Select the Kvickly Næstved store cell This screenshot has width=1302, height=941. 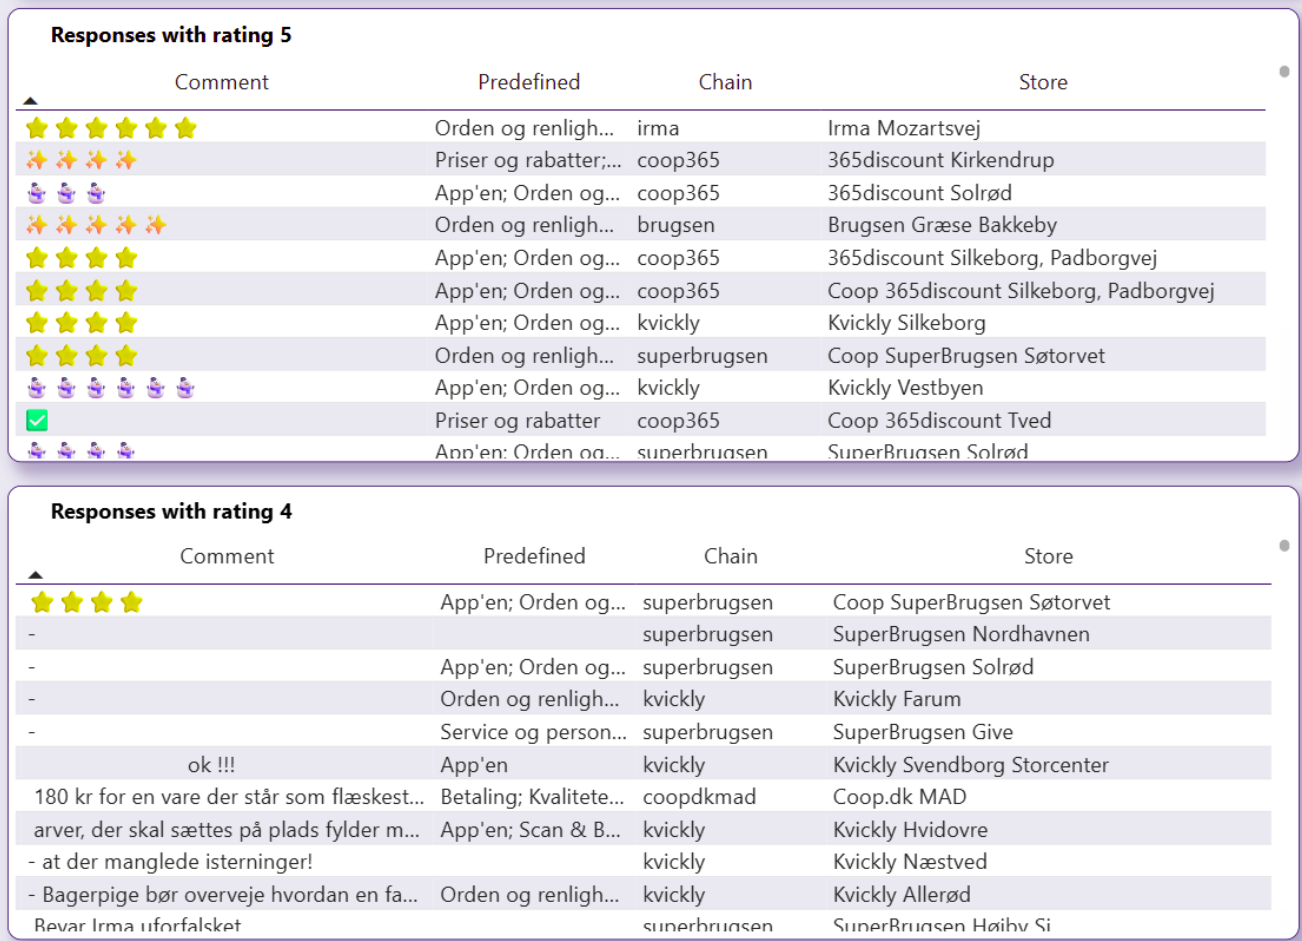[910, 862]
